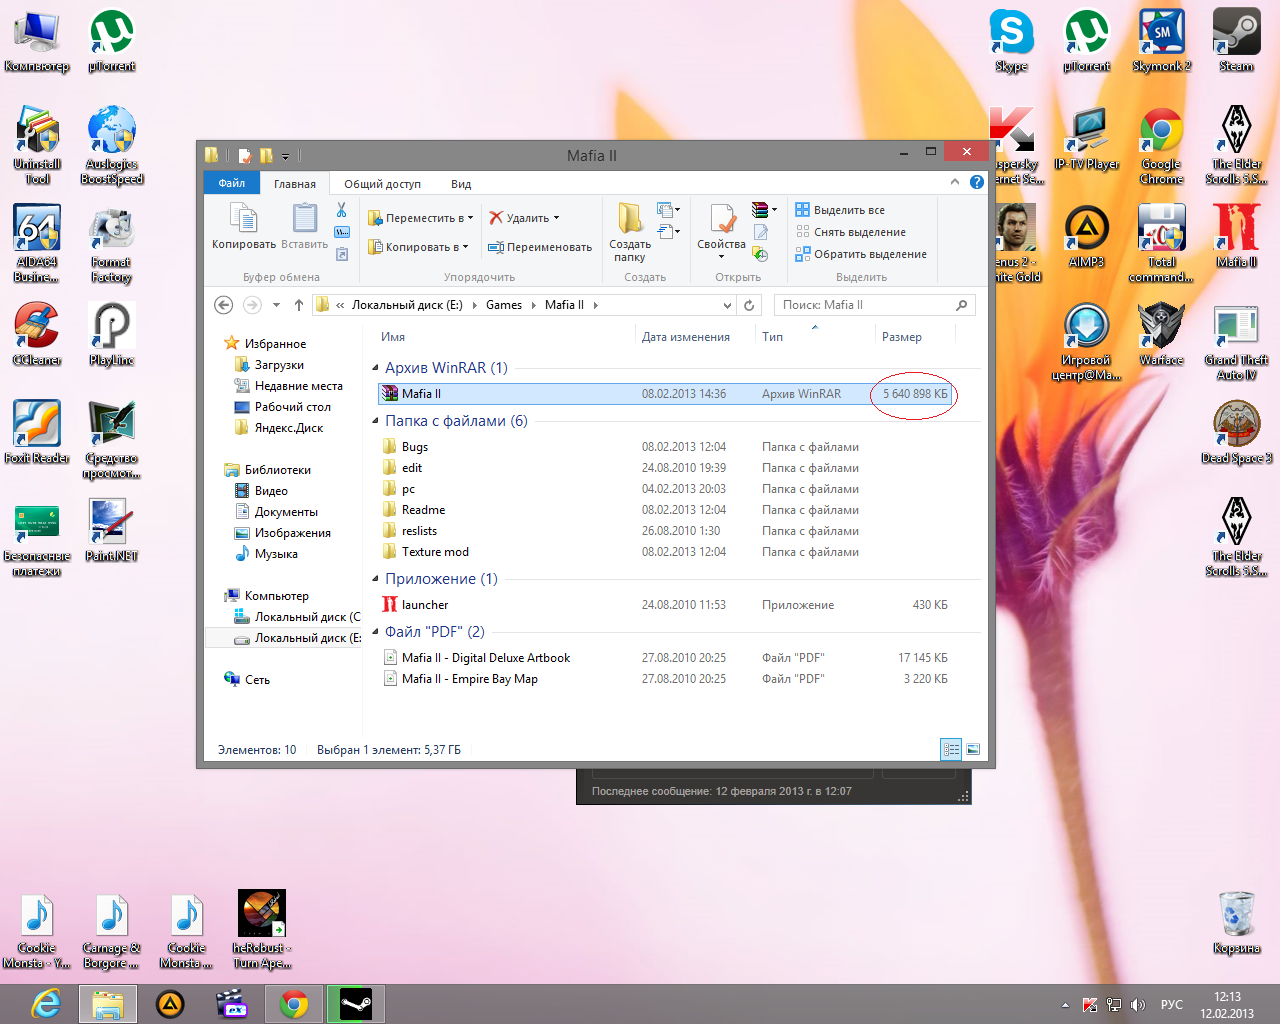Click the Поиск: Mafia II search field
The height and width of the screenshot is (1024, 1280).
864,305
